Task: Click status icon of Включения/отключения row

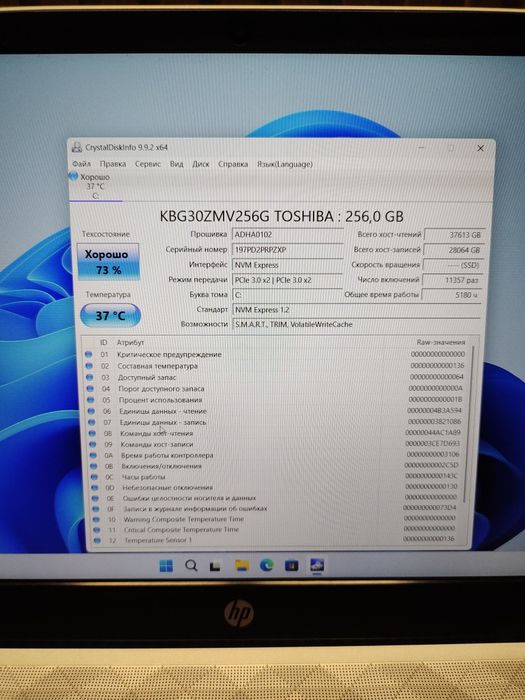Action: point(94,466)
